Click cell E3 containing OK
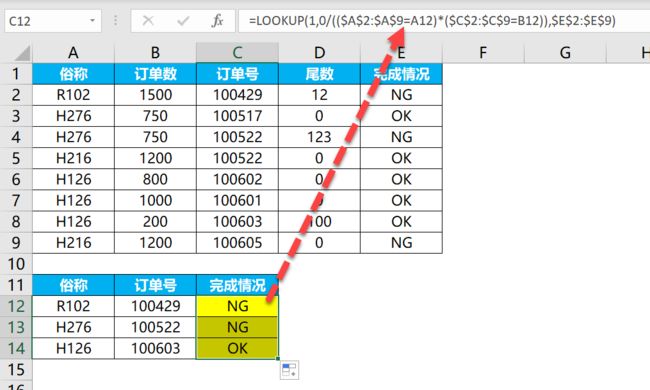Screen dimensions: 650x390 click(401, 116)
